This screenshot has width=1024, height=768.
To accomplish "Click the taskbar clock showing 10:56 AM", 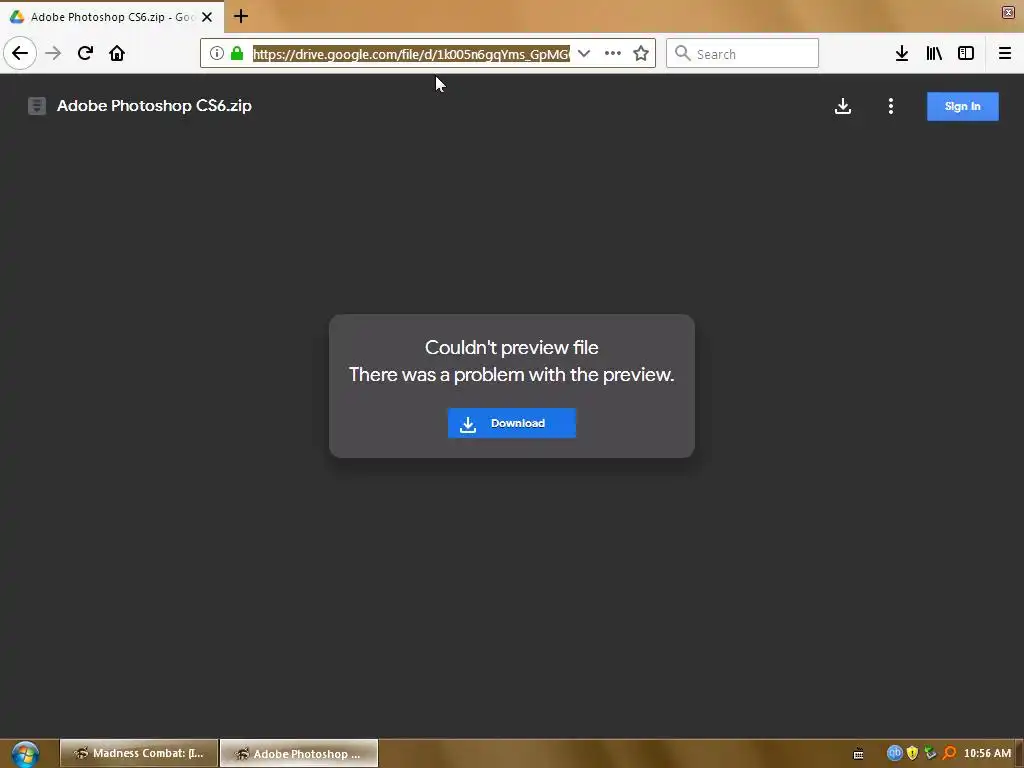I will point(987,753).
